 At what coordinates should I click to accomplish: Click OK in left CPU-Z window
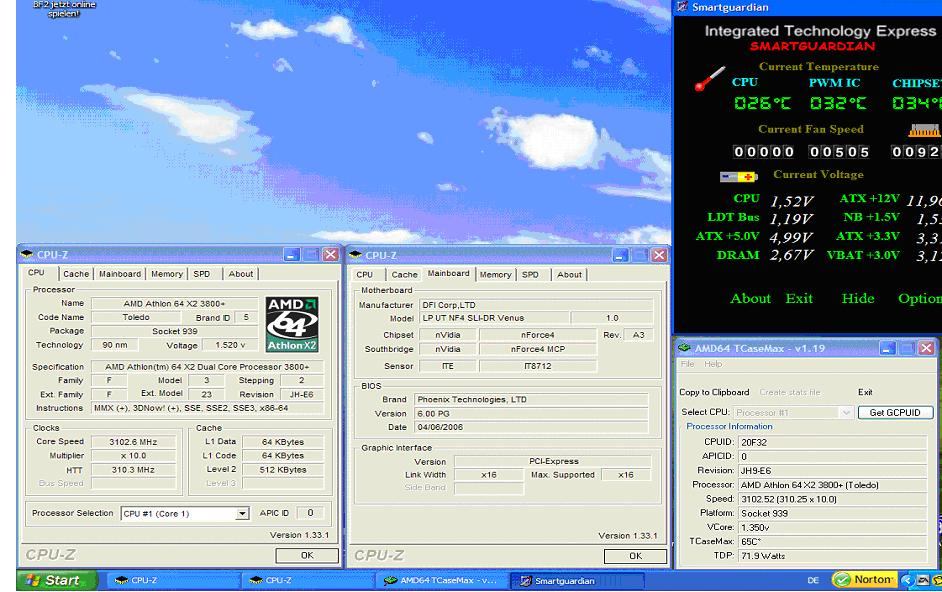[307, 555]
